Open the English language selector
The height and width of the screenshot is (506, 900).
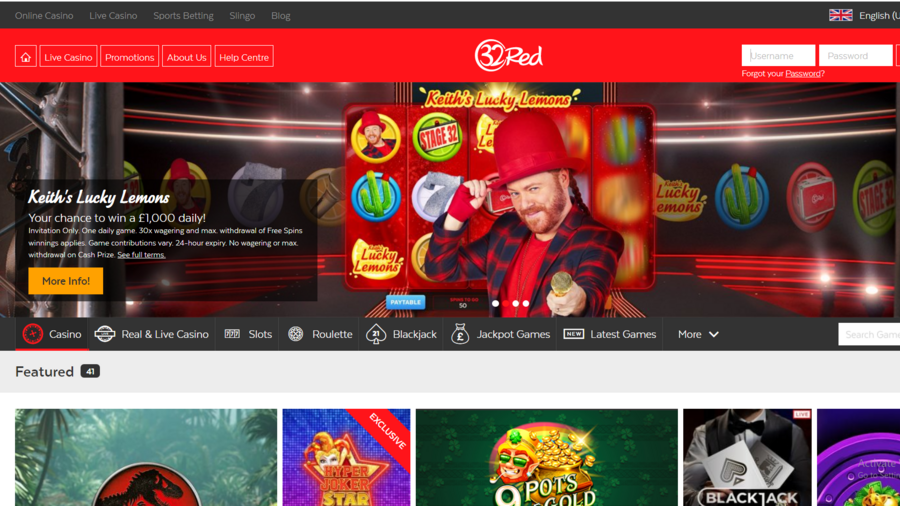879,15
